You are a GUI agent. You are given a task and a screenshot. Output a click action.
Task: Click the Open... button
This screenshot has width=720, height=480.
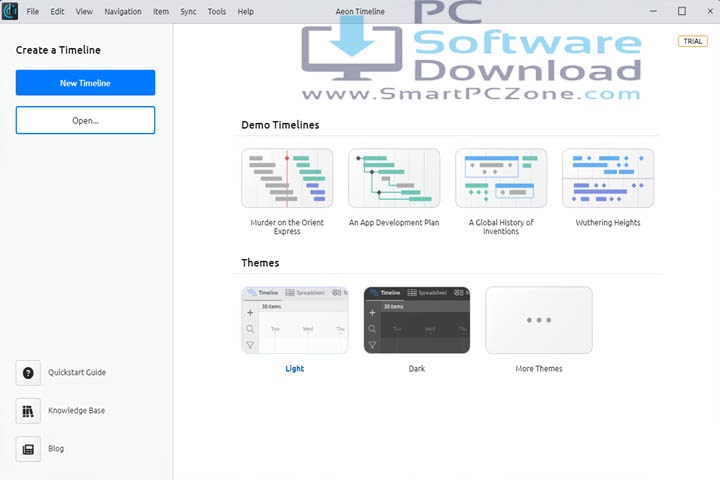(85, 120)
